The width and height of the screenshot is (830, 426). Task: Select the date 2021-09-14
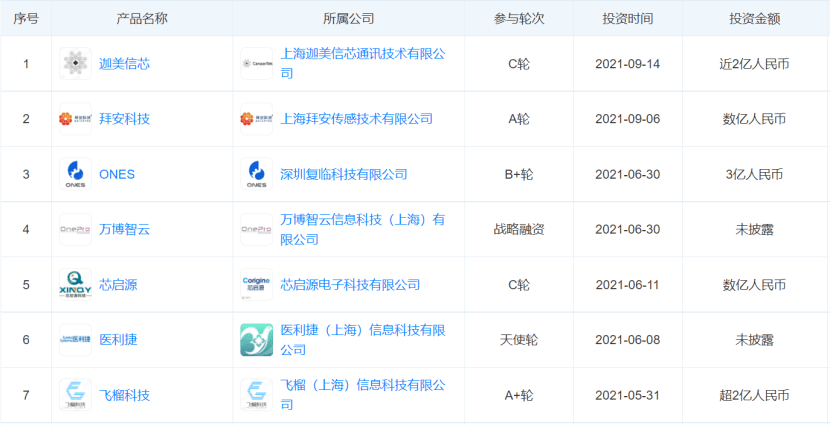coord(628,64)
